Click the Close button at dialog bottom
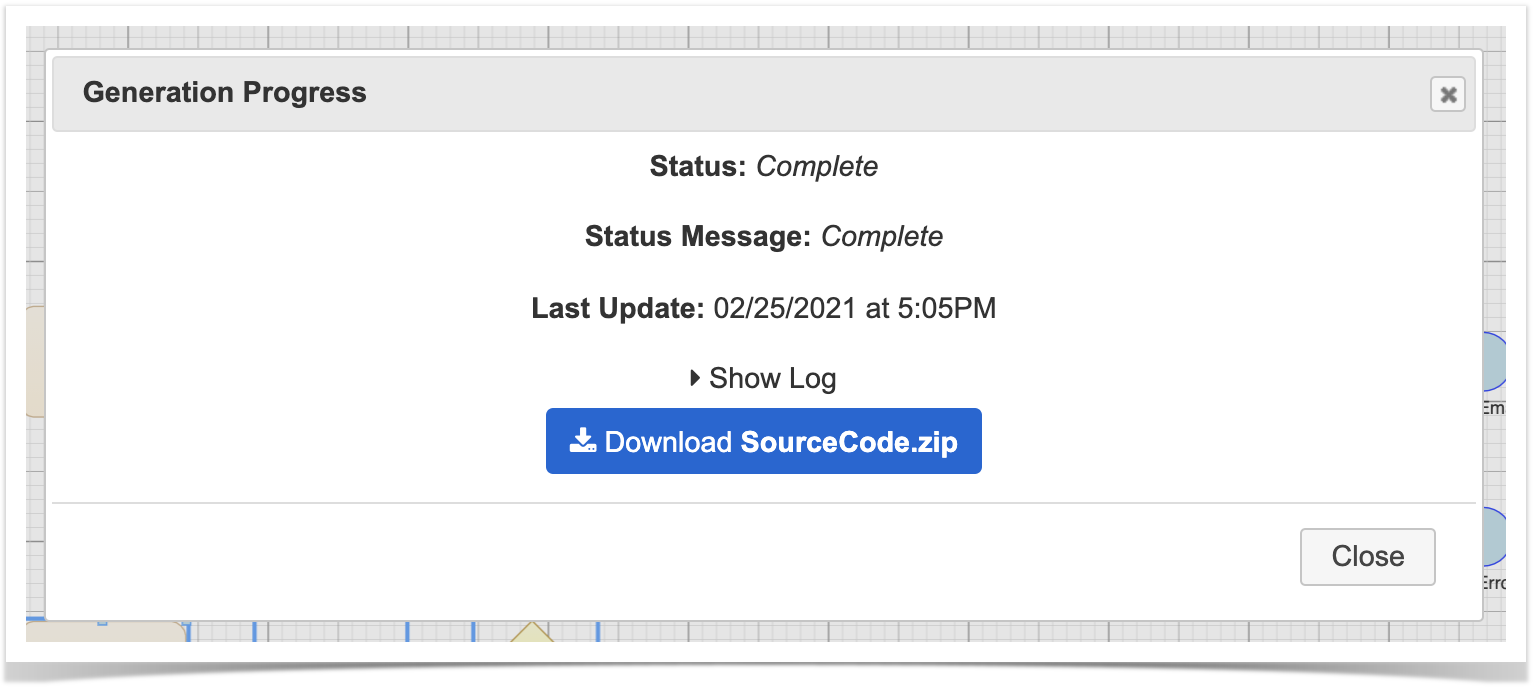 (x=1367, y=556)
